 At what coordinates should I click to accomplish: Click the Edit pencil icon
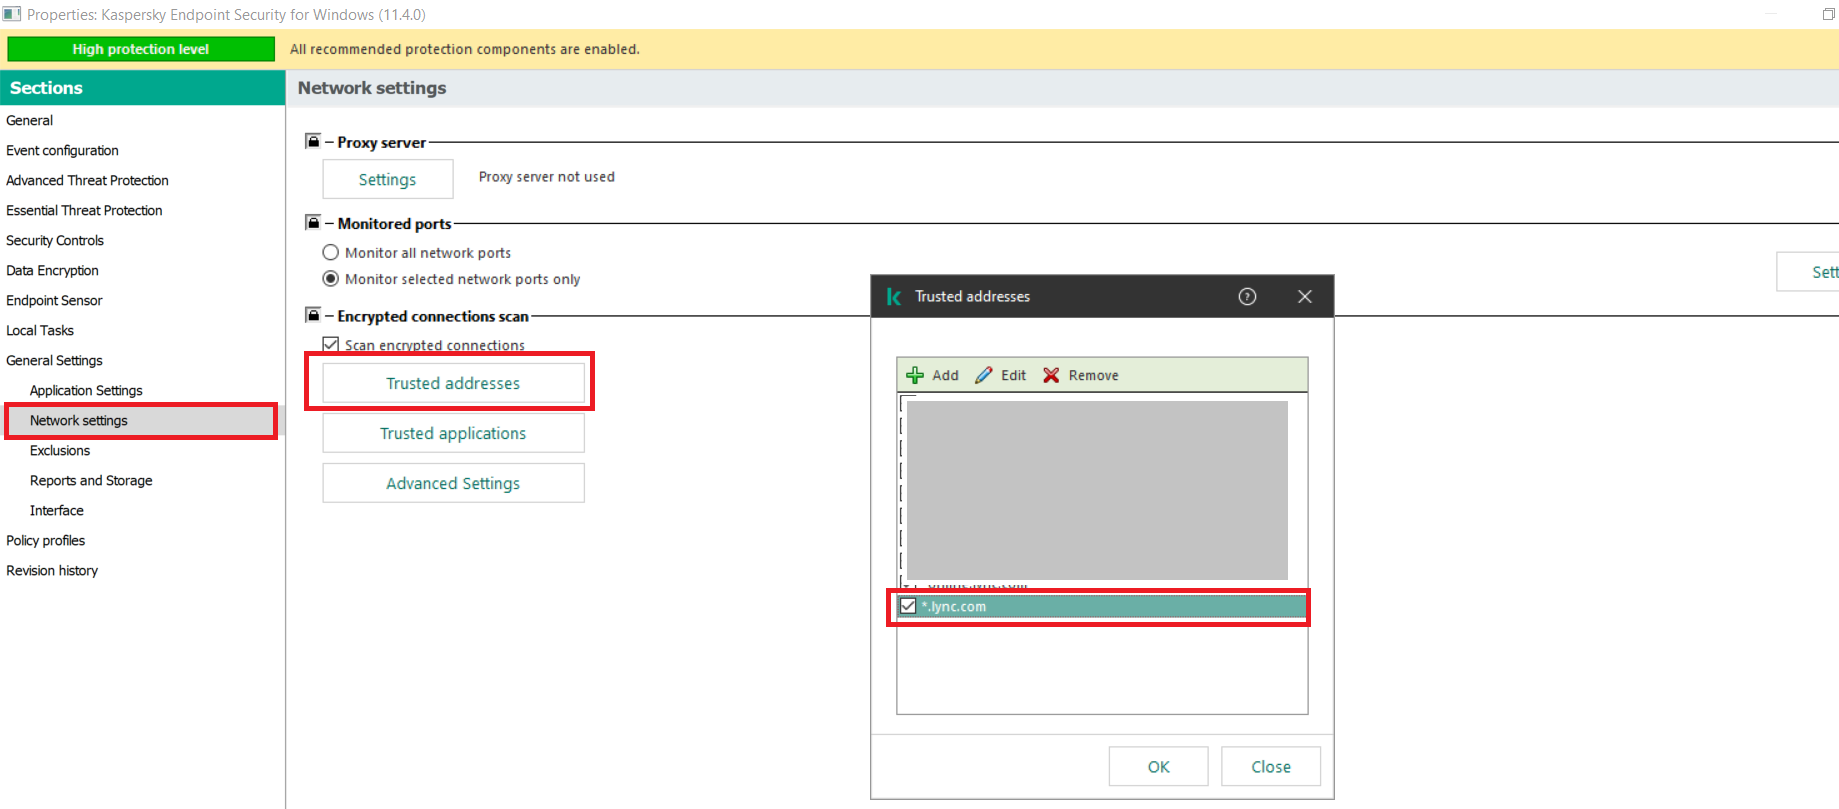pyautogui.click(x=984, y=375)
